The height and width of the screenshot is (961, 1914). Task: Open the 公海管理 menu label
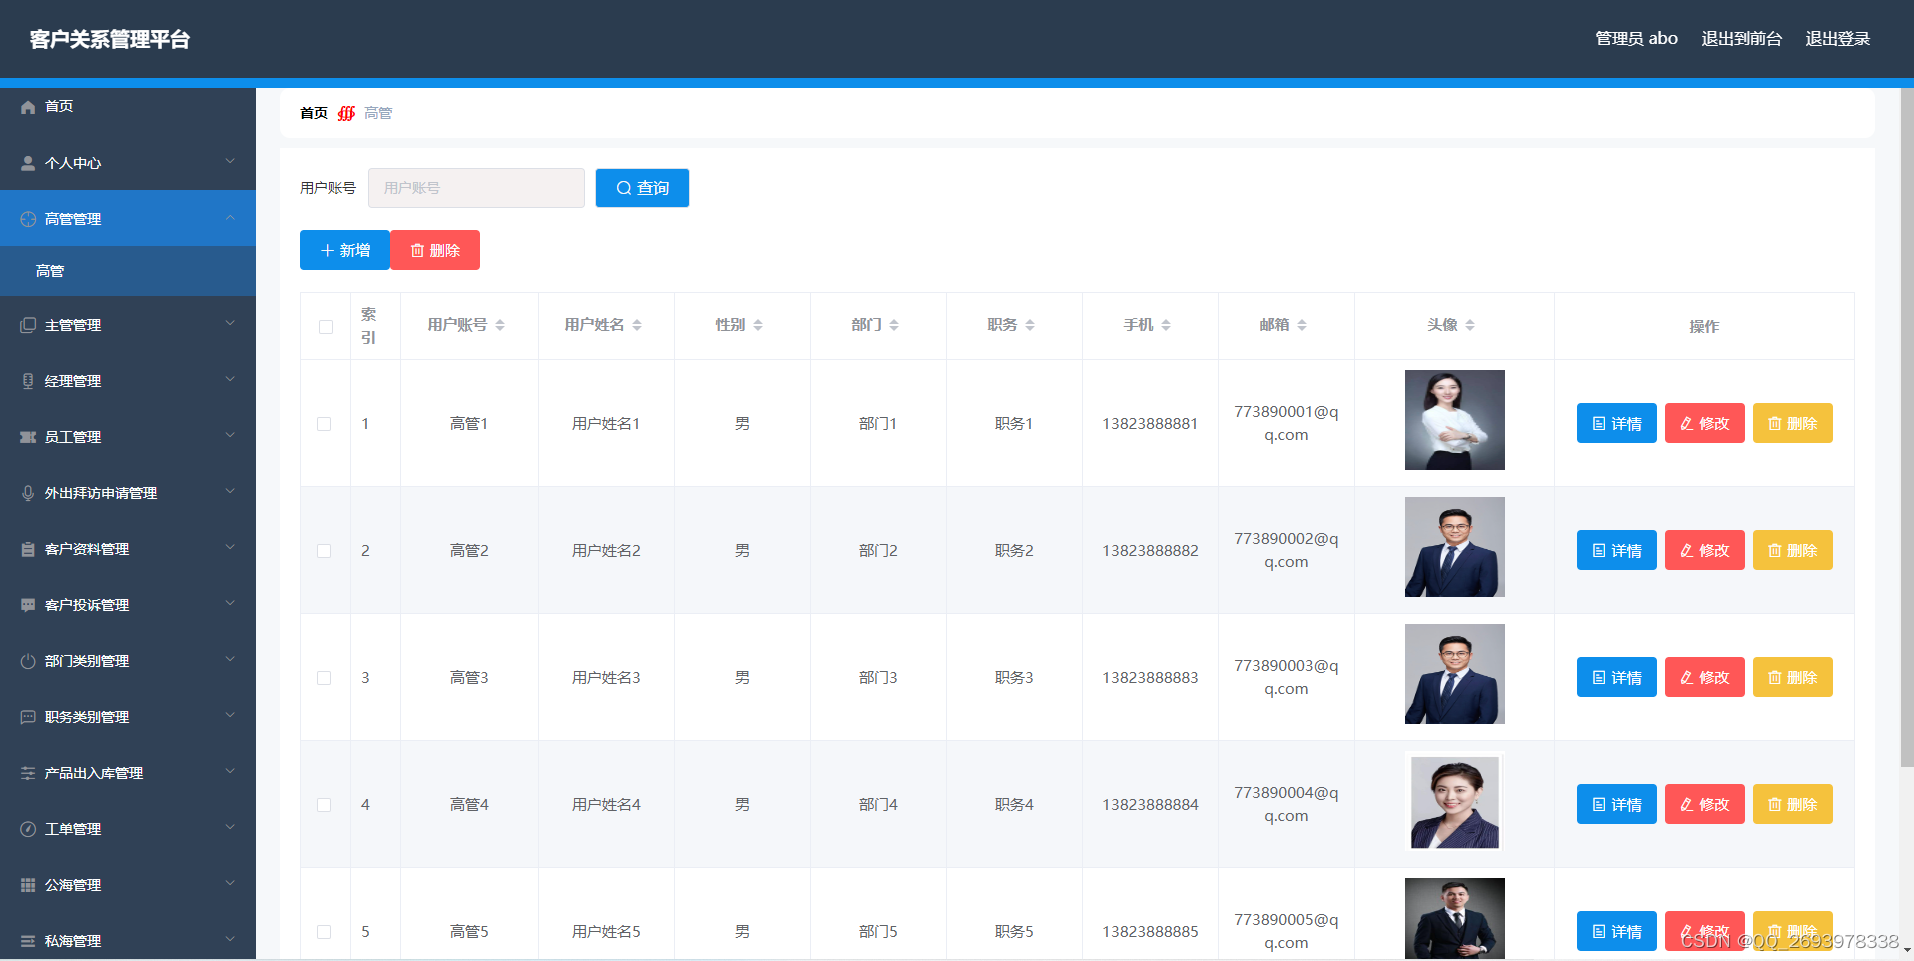(73, 885)
